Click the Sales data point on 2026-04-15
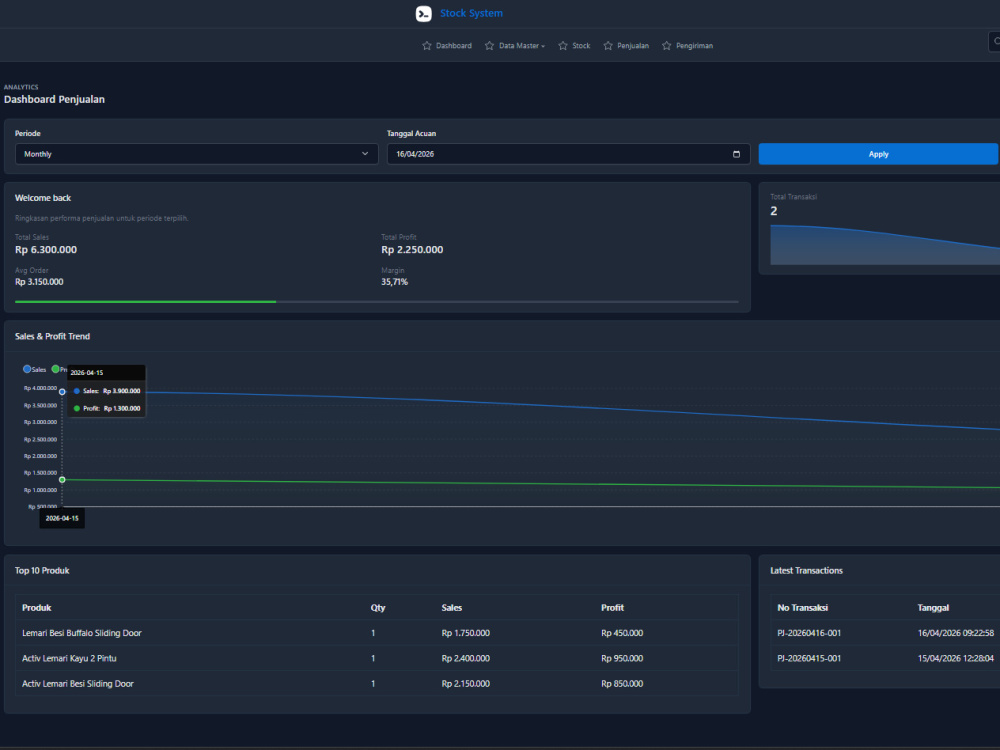This screenshot has width=1000, height=750. coord(62,392)
